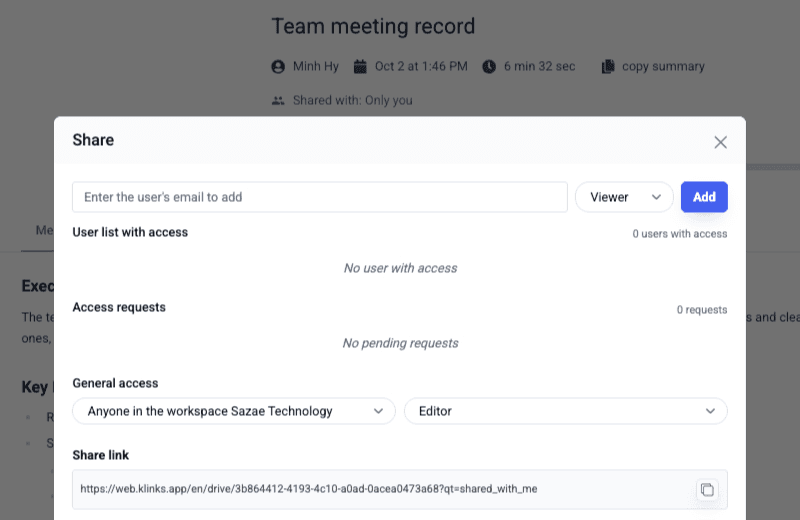Copy the share link with the copy icon
Viewport: 800px width, 520px height.
pyautogui.click(x=707, y=489)
